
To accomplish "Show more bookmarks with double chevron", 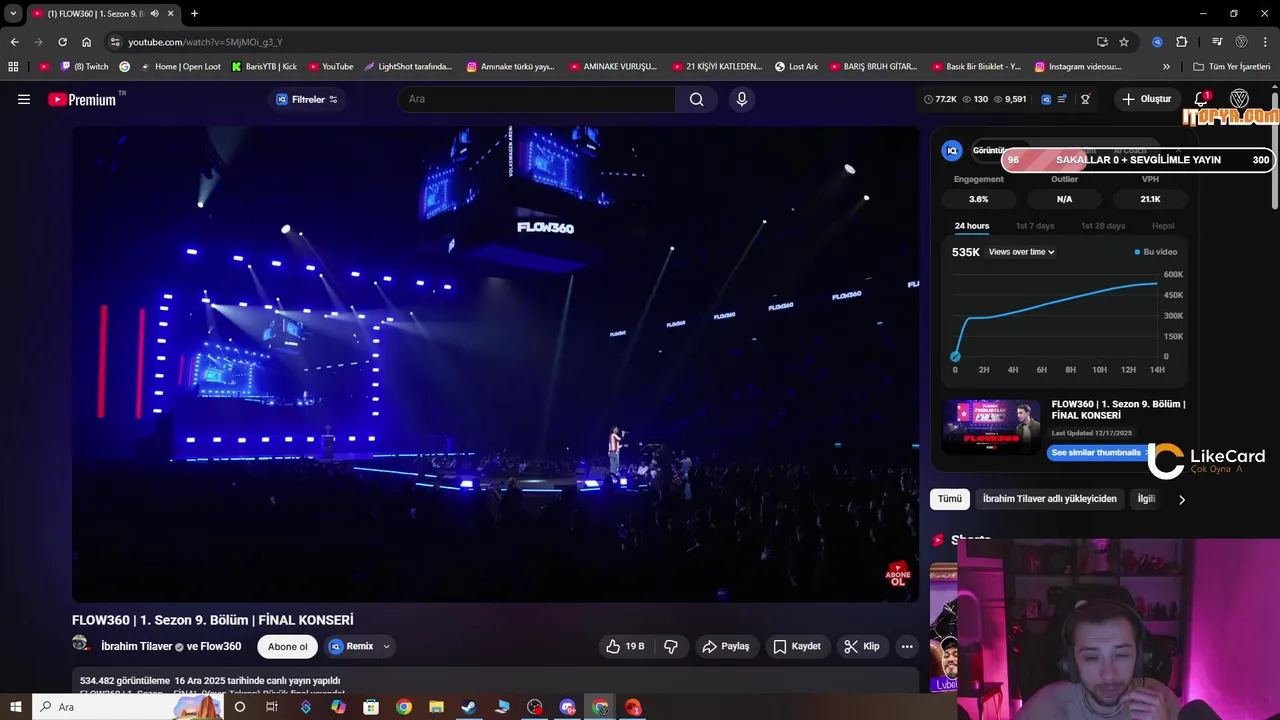I will [x=1166, y=67].
